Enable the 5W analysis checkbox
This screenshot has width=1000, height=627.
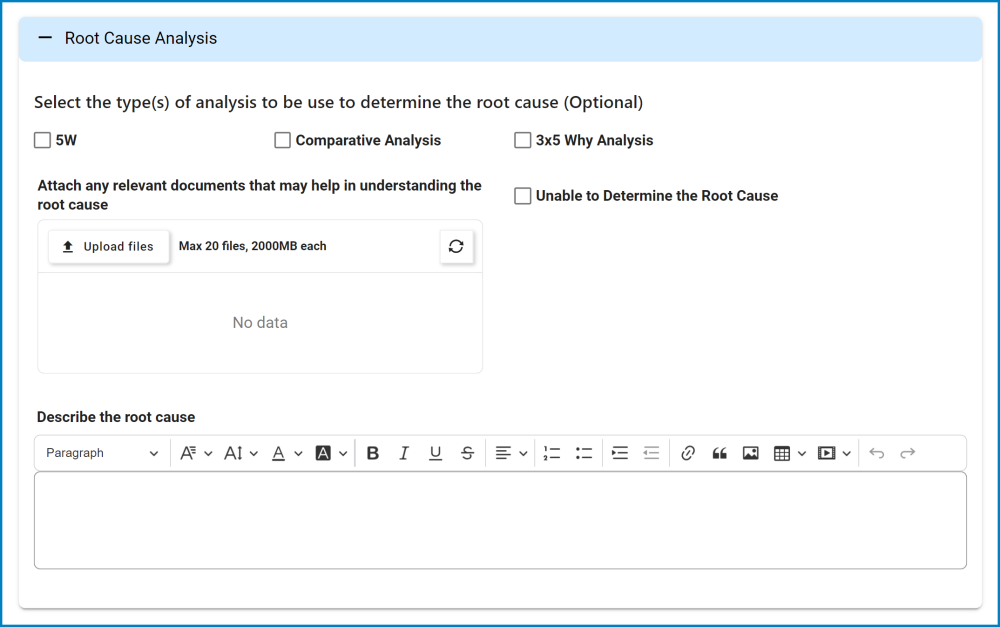pyautogui.click(x=42, y=140)
